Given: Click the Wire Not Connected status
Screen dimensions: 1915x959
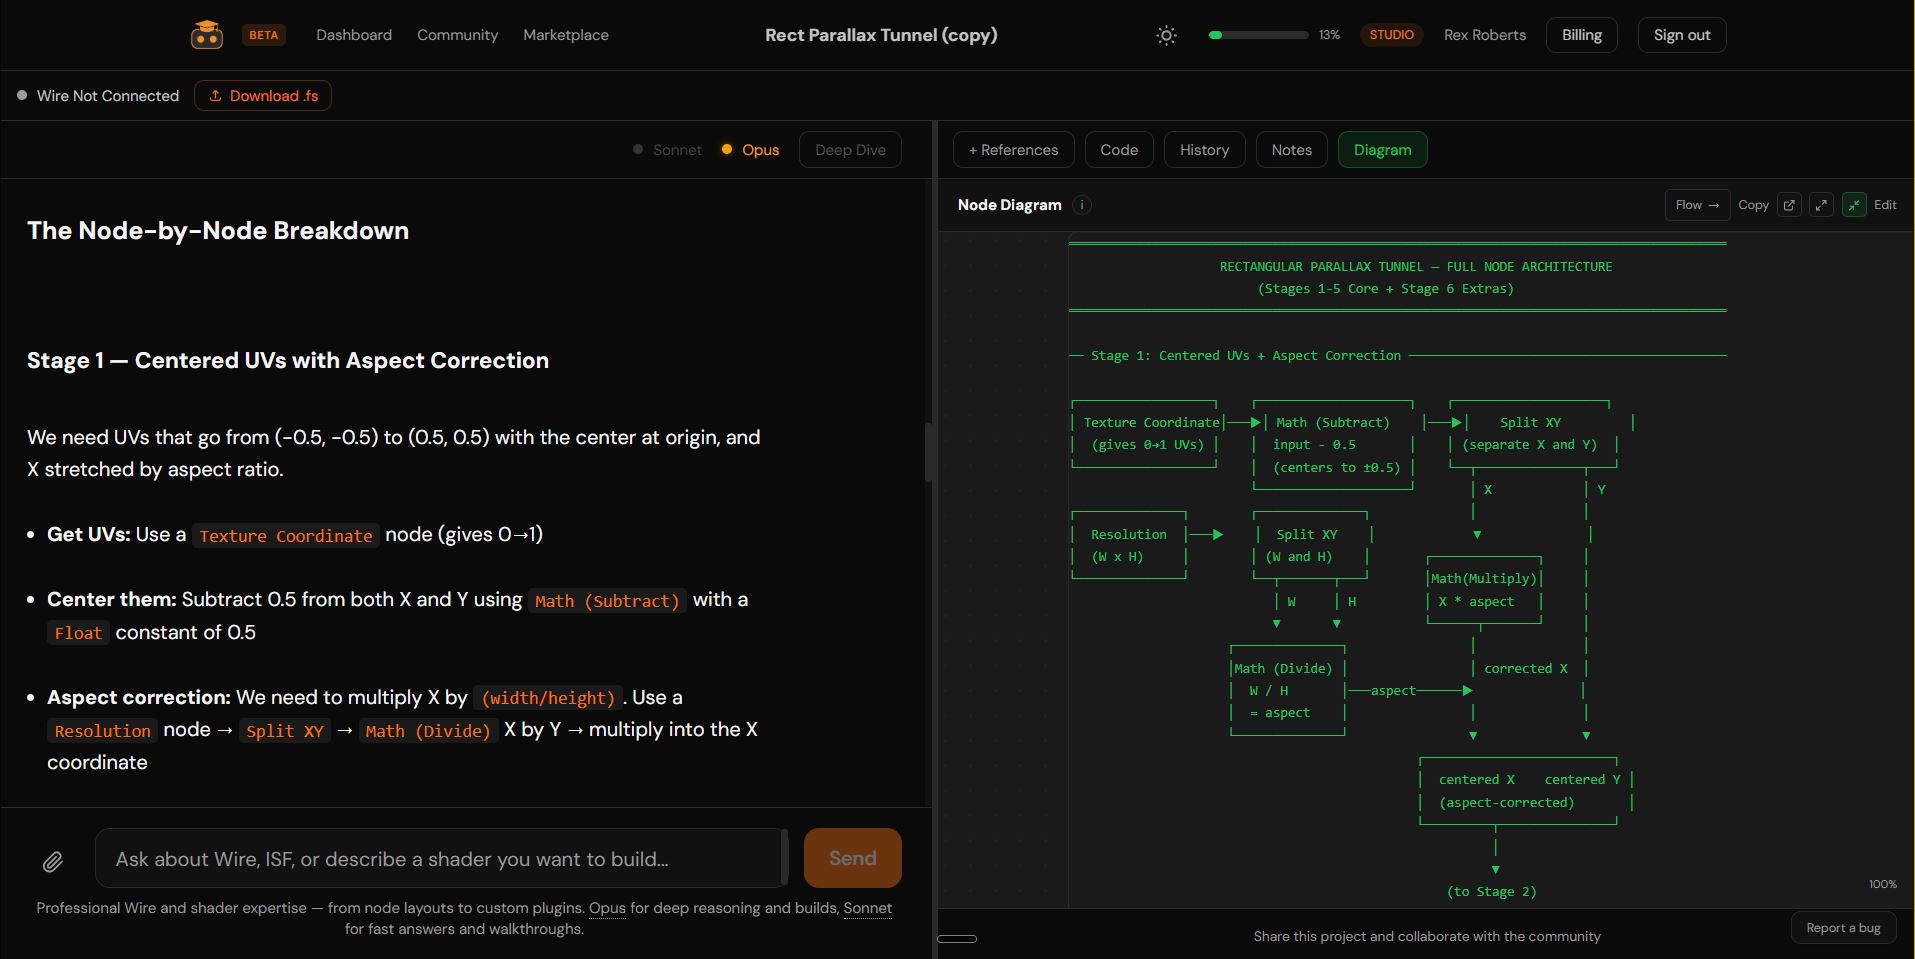Looking at the screenshot, I should point(98,96).
